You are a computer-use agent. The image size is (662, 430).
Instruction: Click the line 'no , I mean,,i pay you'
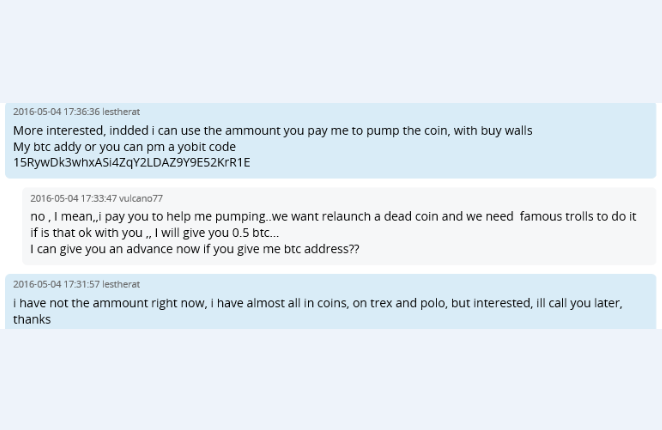point(333,216)
